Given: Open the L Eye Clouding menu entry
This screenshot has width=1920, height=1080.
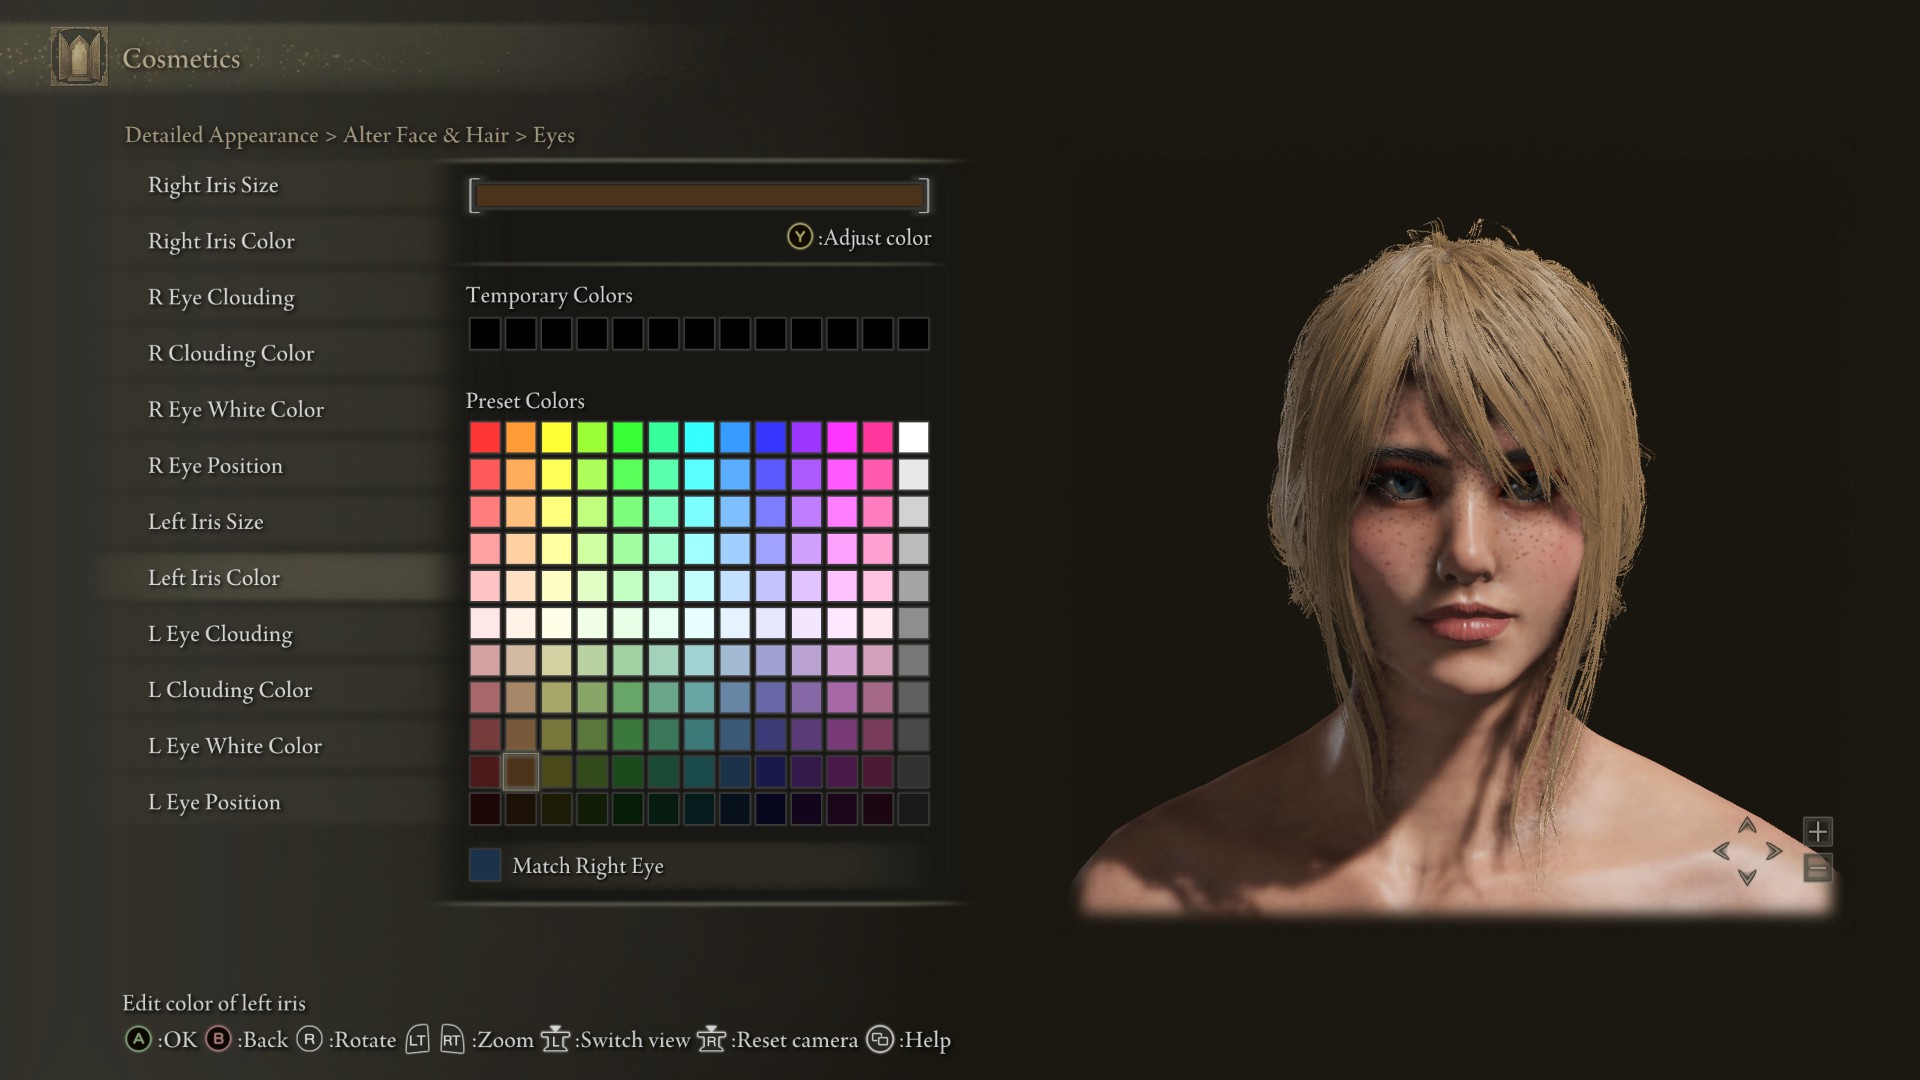Looking at the screenshot, I should 220,634.
